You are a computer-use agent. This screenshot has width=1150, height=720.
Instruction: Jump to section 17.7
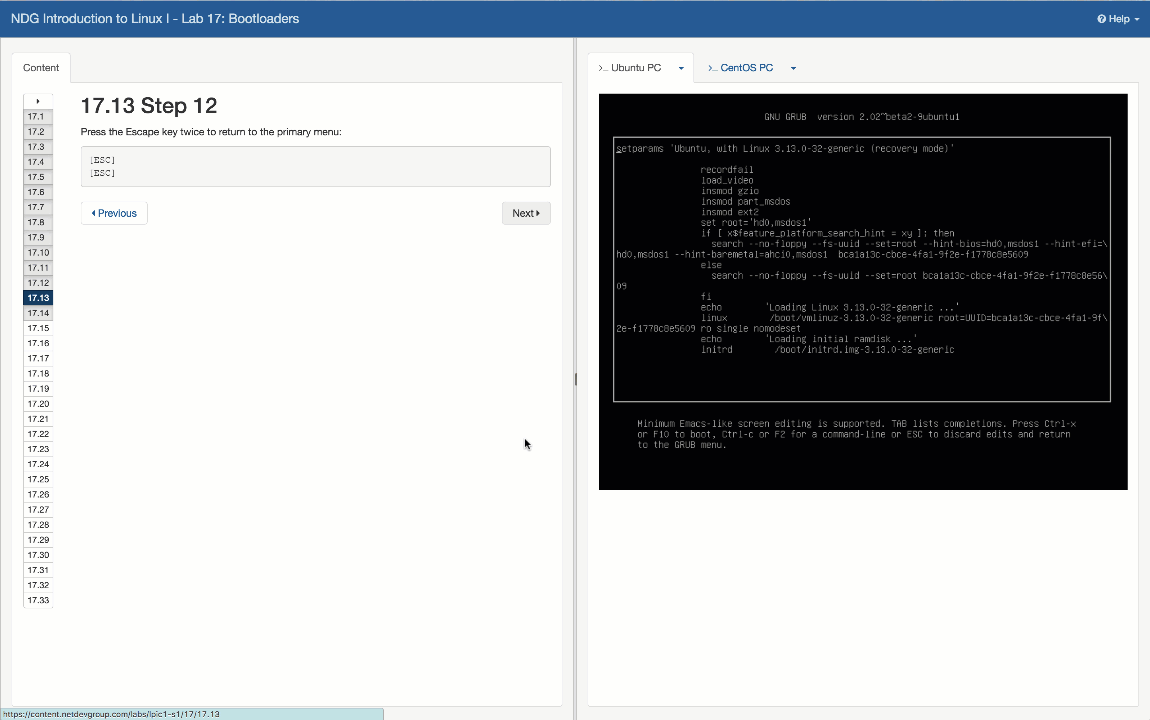coord(38,207)
